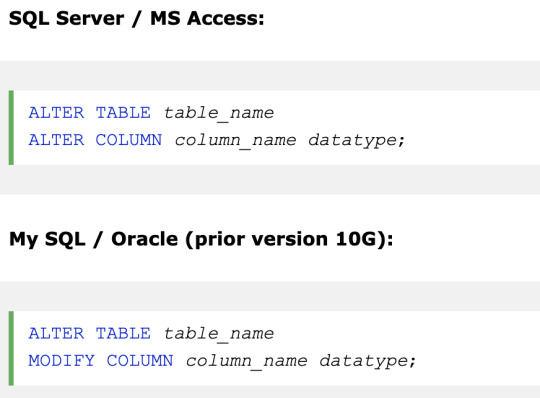Click the word 'Access' in the heading
540x398 pixels.
coord(222,19)
